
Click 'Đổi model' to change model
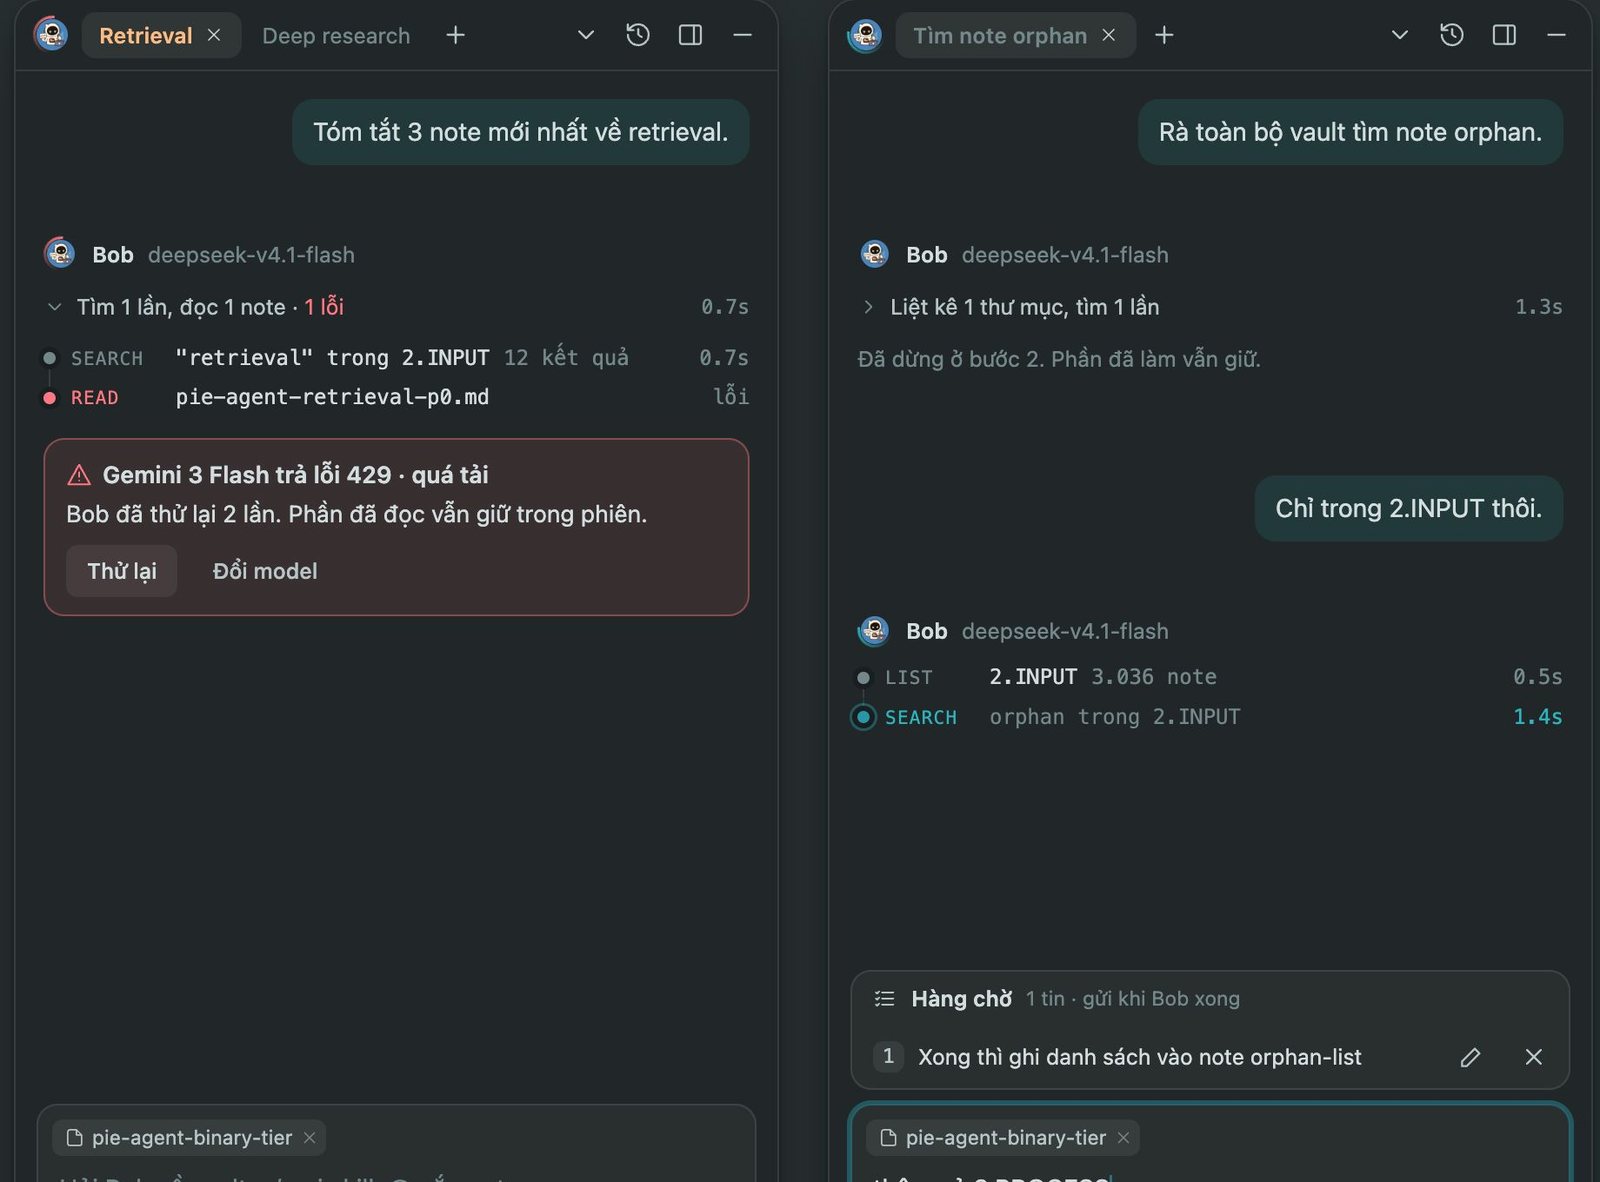pos(265,571)
